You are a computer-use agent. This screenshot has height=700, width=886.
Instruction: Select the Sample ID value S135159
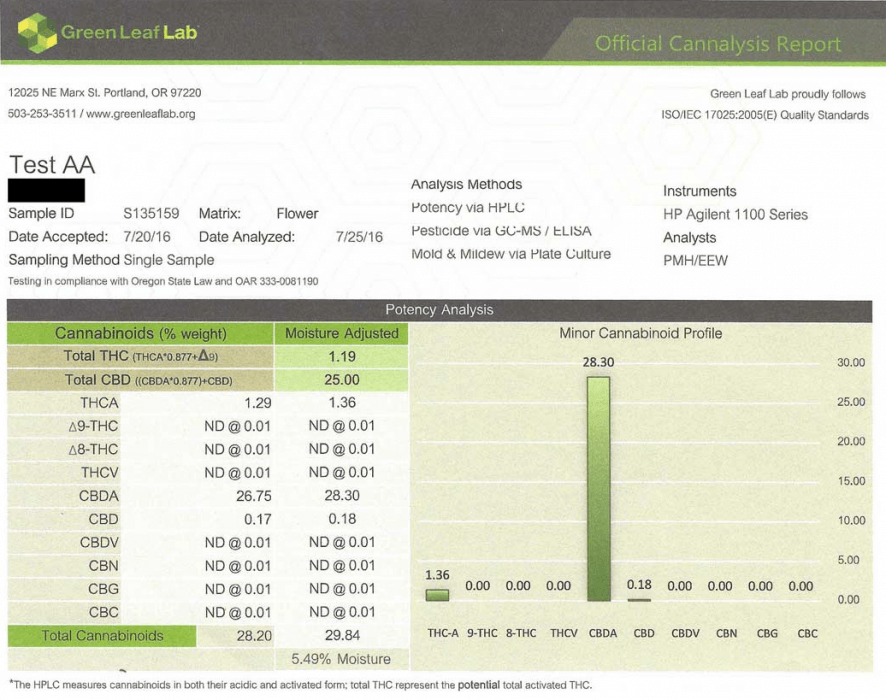pos(151,214)
